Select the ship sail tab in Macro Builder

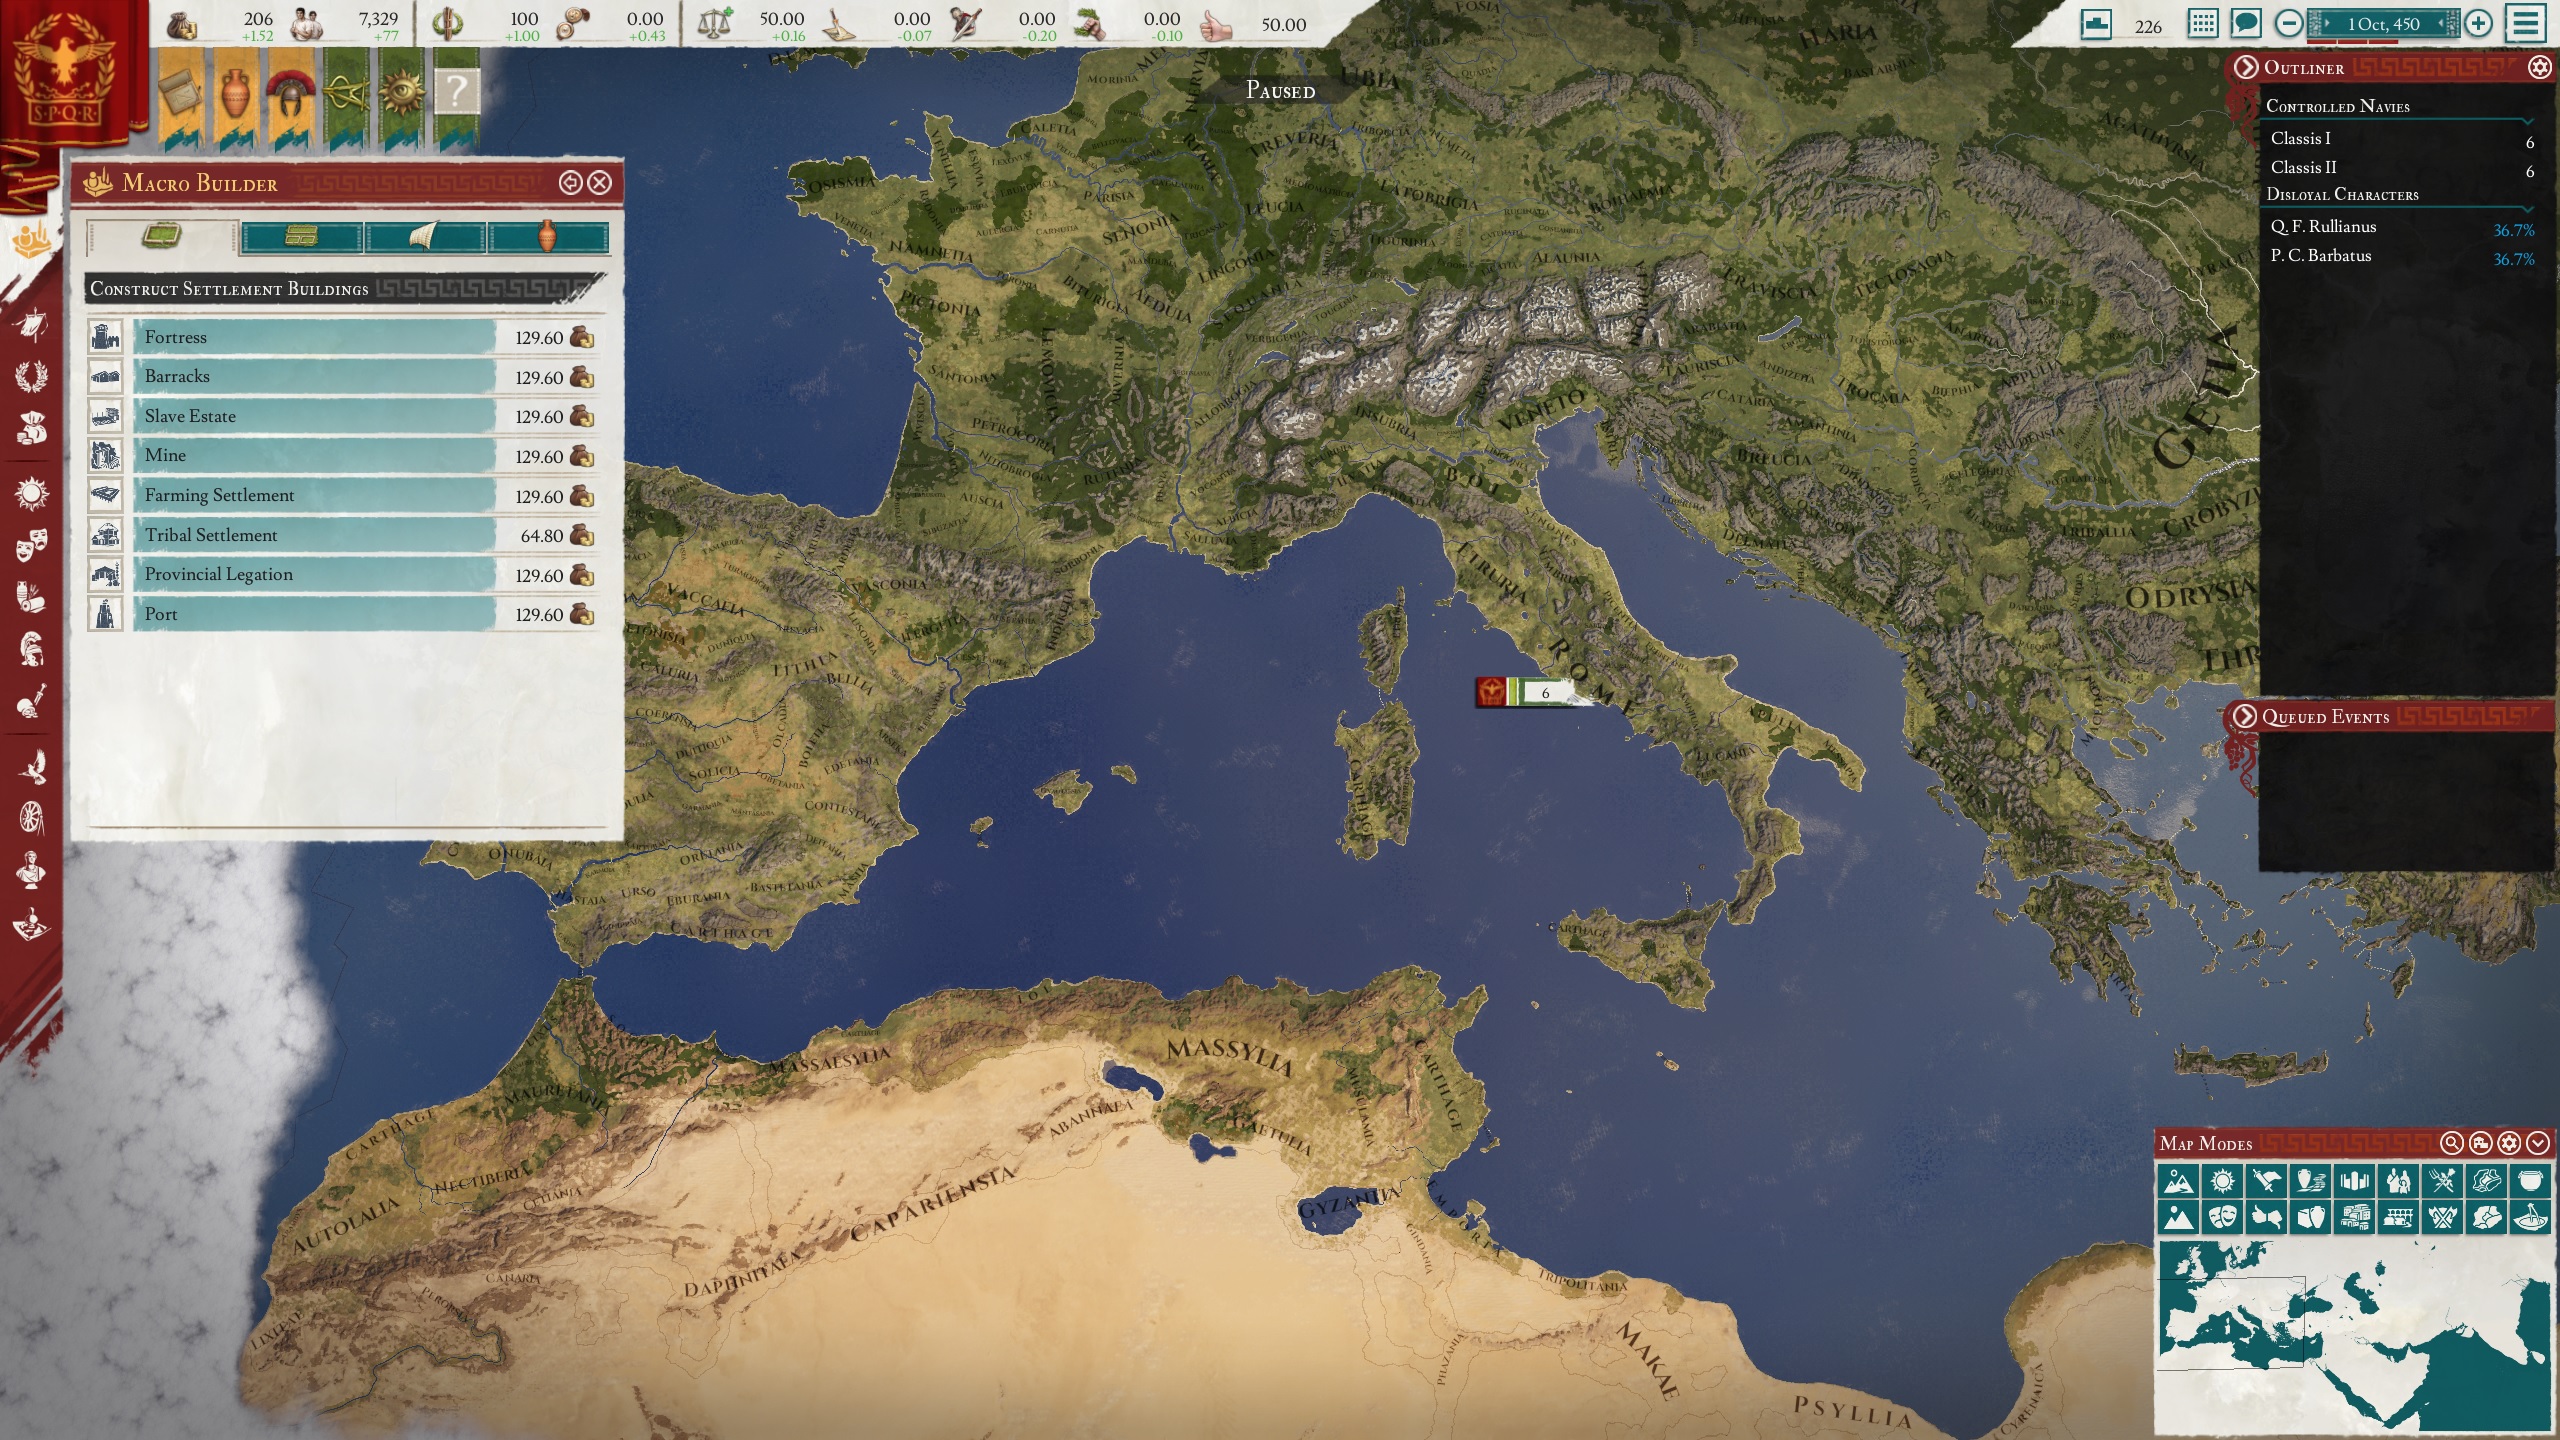click(x=425, y=237)
